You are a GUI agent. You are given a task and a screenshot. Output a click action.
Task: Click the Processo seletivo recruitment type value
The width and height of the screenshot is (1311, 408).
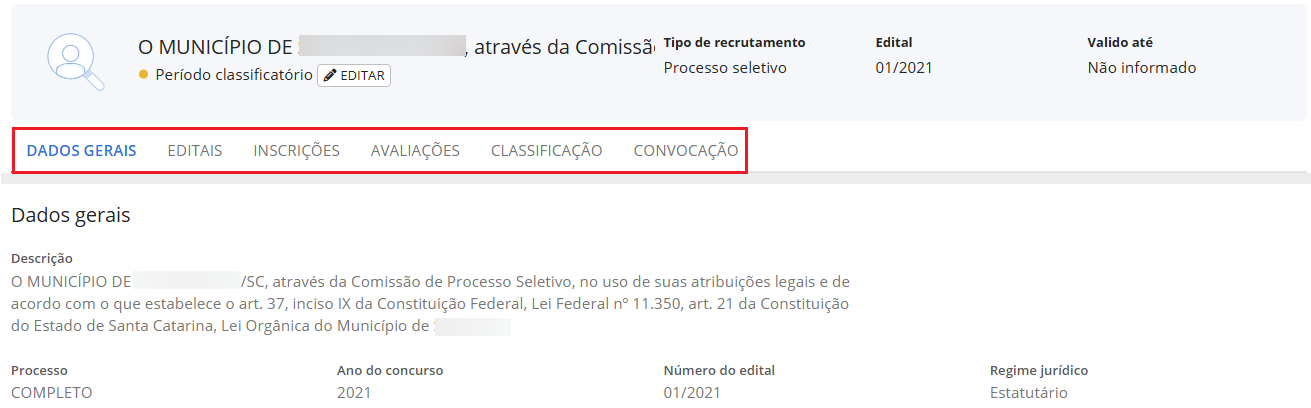click(725, 68)
